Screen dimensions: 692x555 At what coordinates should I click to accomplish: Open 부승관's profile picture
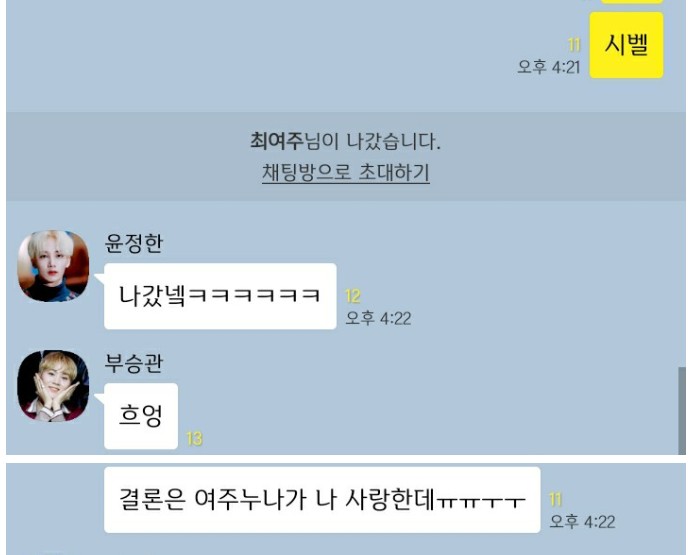point(53,386)
